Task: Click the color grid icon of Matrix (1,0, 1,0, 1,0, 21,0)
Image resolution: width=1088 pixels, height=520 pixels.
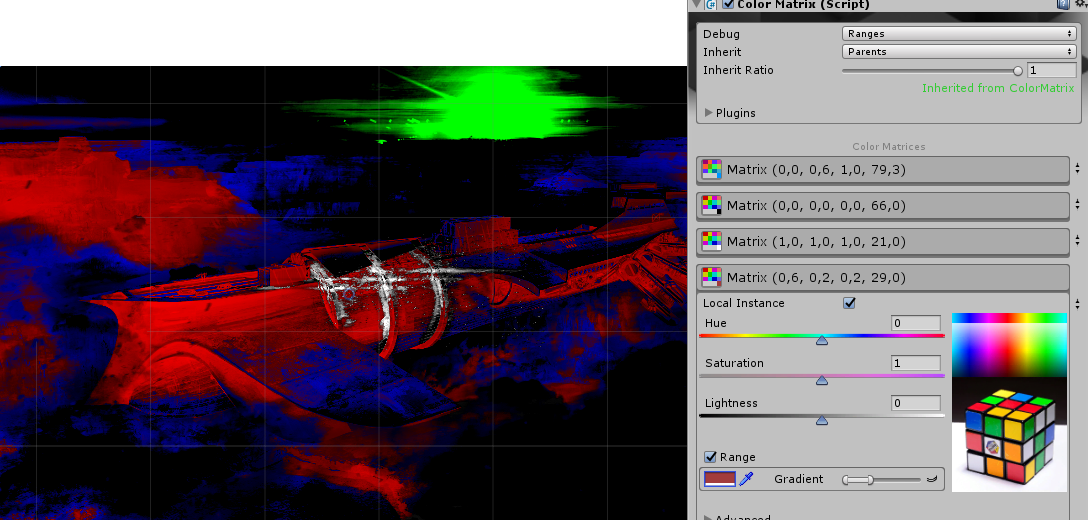Action: point(711,242)
